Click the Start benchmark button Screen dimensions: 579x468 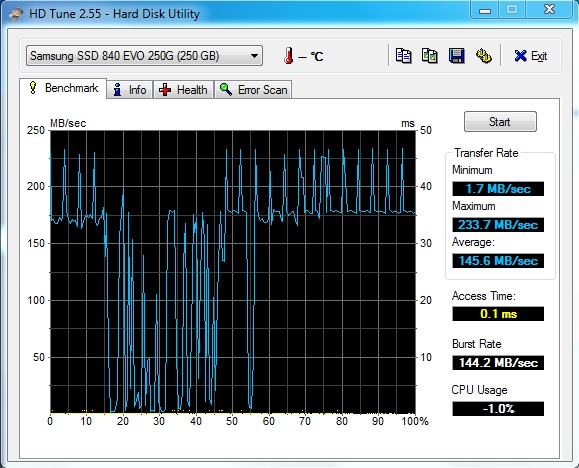pos(500,122)
